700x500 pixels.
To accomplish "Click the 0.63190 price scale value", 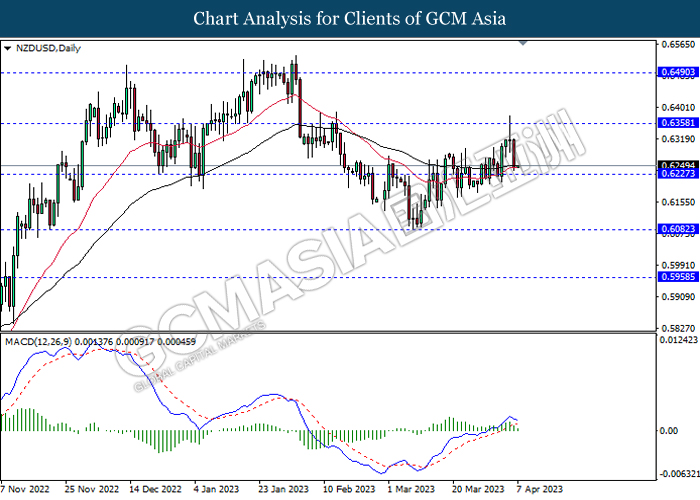I will (x=678, y=139).
